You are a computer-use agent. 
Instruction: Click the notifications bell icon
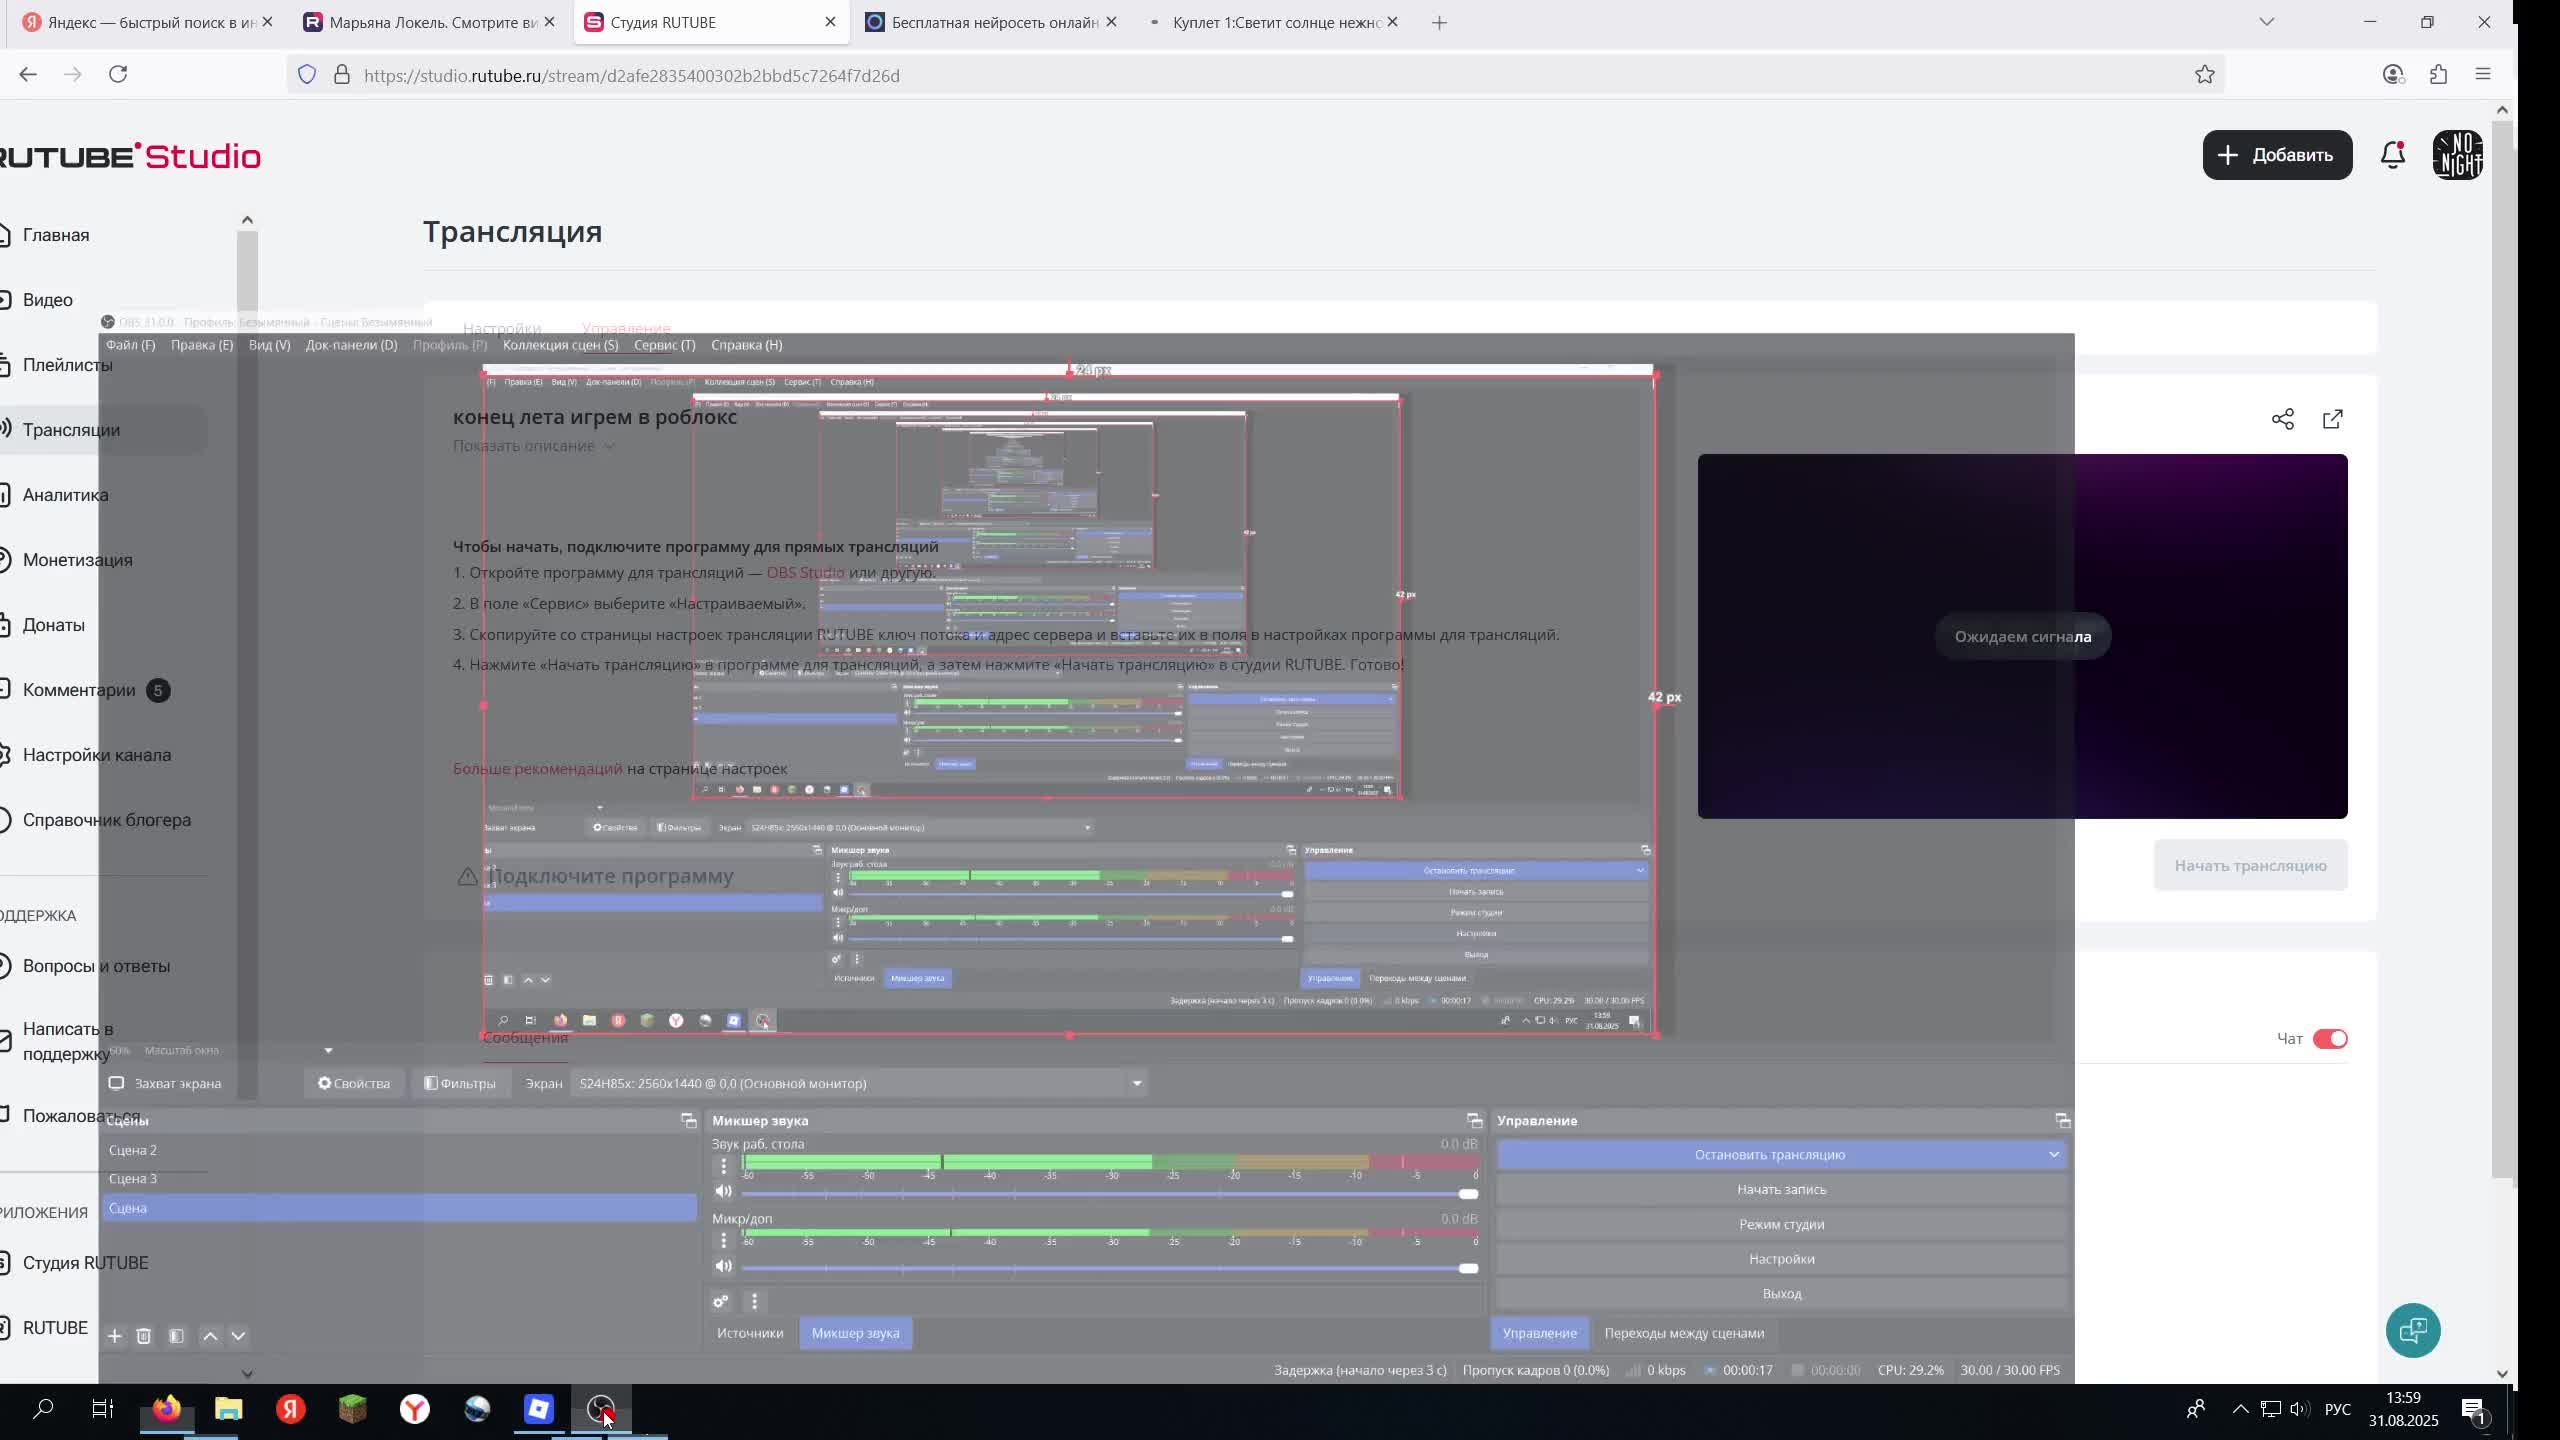tap(2392, 155)
